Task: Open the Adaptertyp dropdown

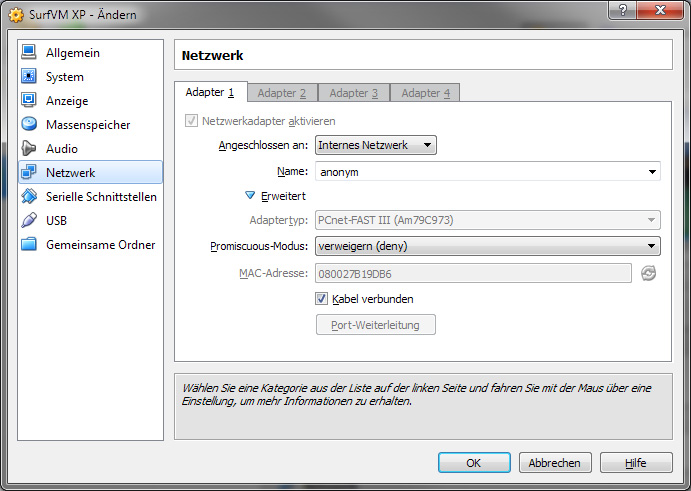Action: click(488, 220)
